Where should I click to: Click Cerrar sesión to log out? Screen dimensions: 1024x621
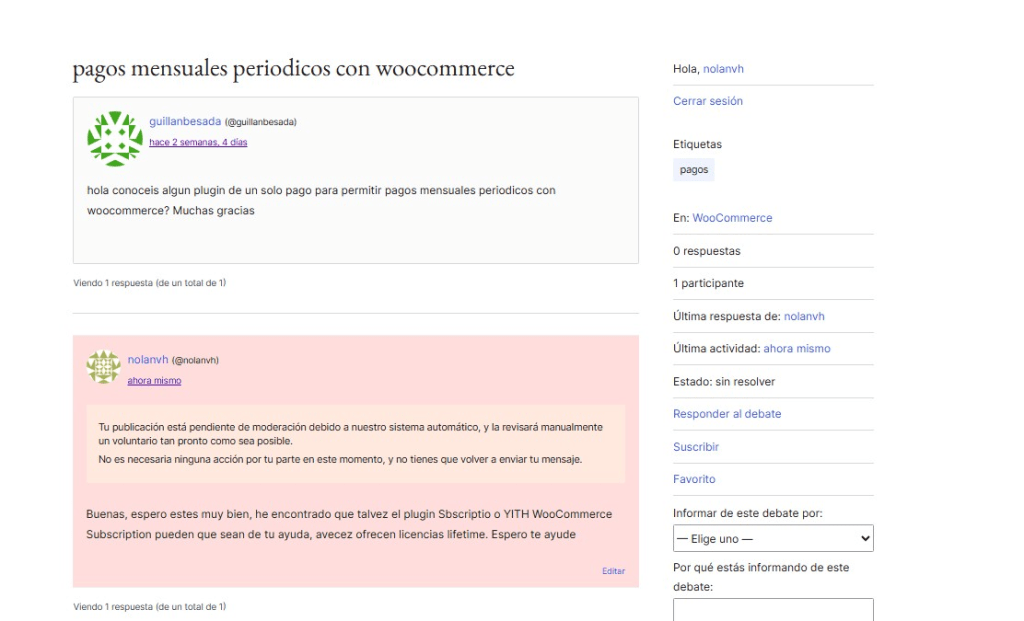click(708, 101)
